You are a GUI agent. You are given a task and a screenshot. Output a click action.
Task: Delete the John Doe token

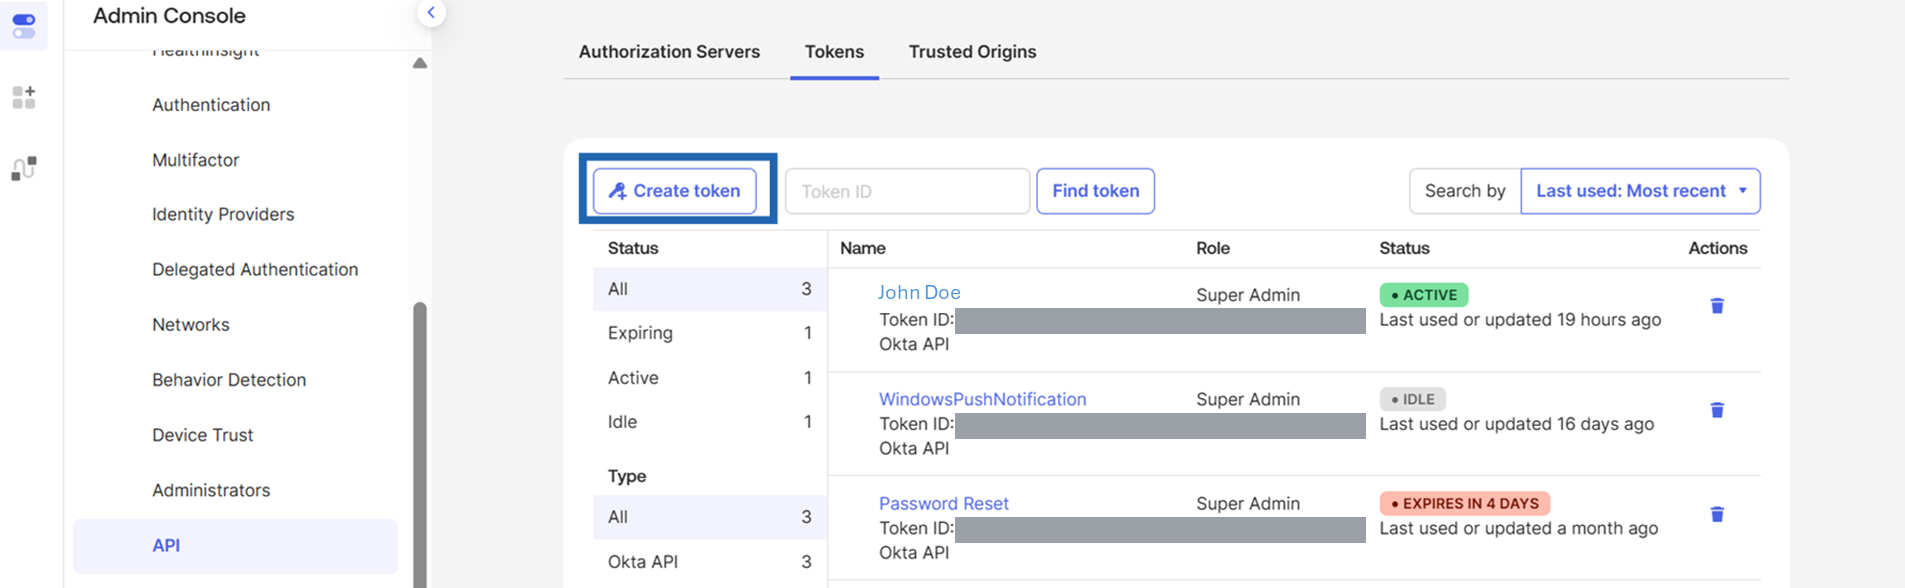tap(1717, 306)
